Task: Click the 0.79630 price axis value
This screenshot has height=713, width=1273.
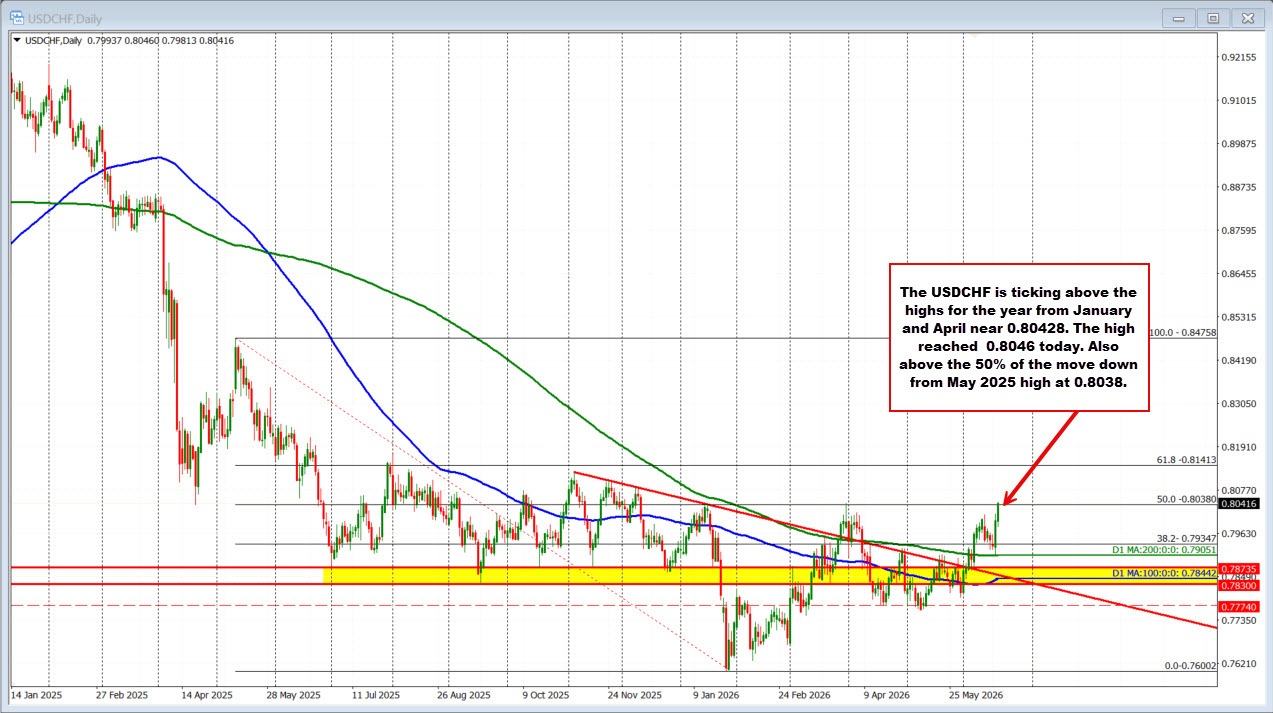Action: pyautogui.click(x=1239, y=534)
